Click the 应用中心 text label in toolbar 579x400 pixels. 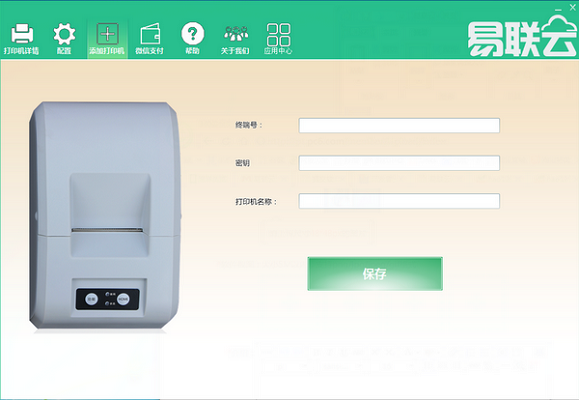[278, 51]
